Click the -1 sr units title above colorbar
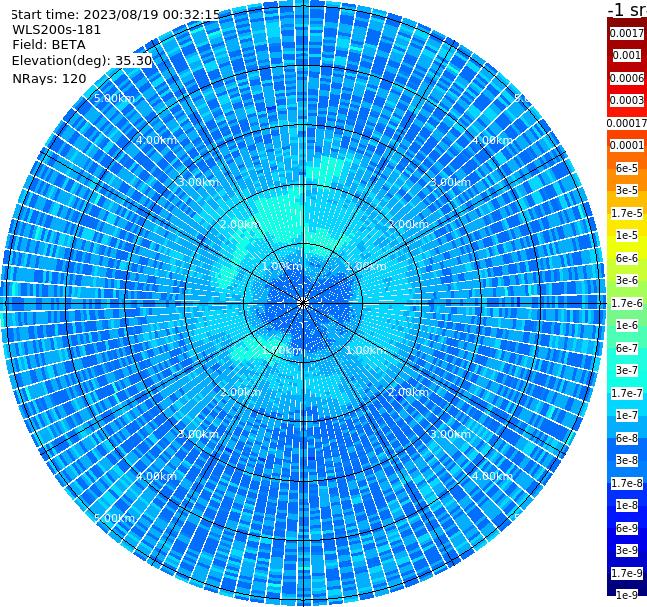647x607 pixels. [x=627, y=10]
